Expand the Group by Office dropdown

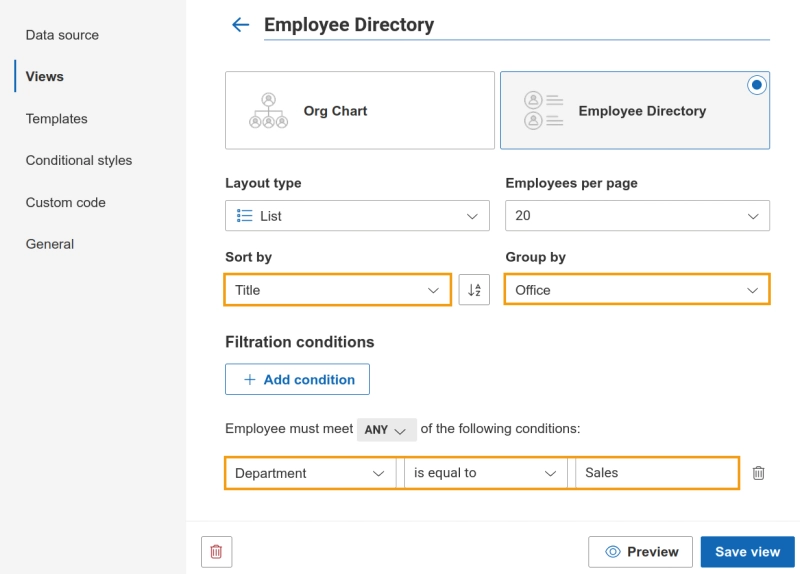(637, 290)
